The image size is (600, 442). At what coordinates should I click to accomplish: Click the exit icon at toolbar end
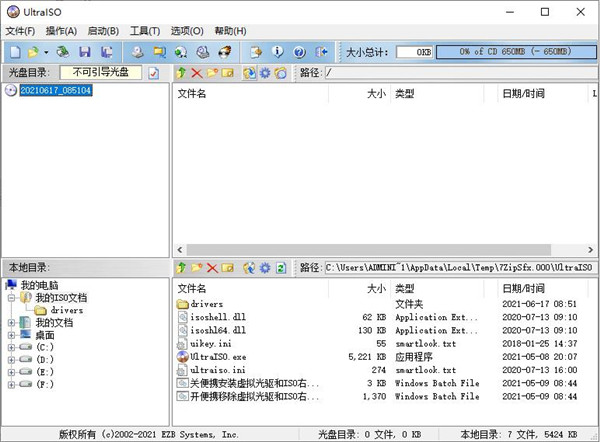pos(322,51)
